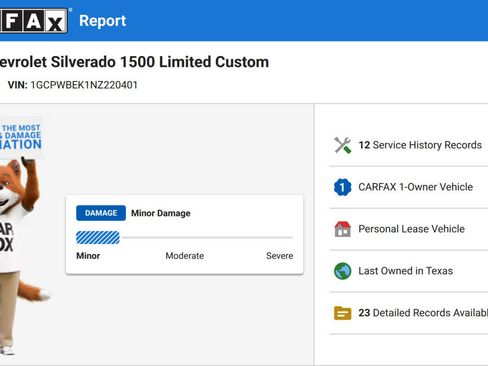Click the VIN number 1GCPWBEK1NZ220401

(84, 85)
